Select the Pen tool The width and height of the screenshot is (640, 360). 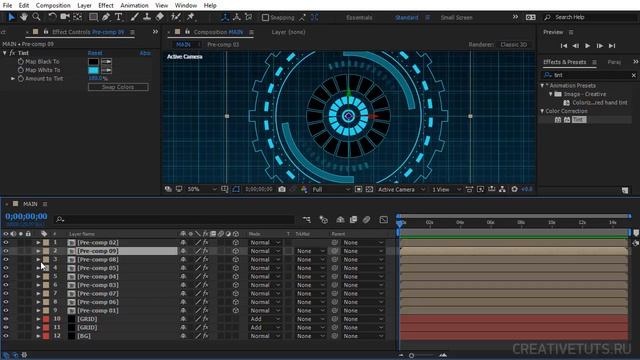pyautogui.click(x=106, y=17)
